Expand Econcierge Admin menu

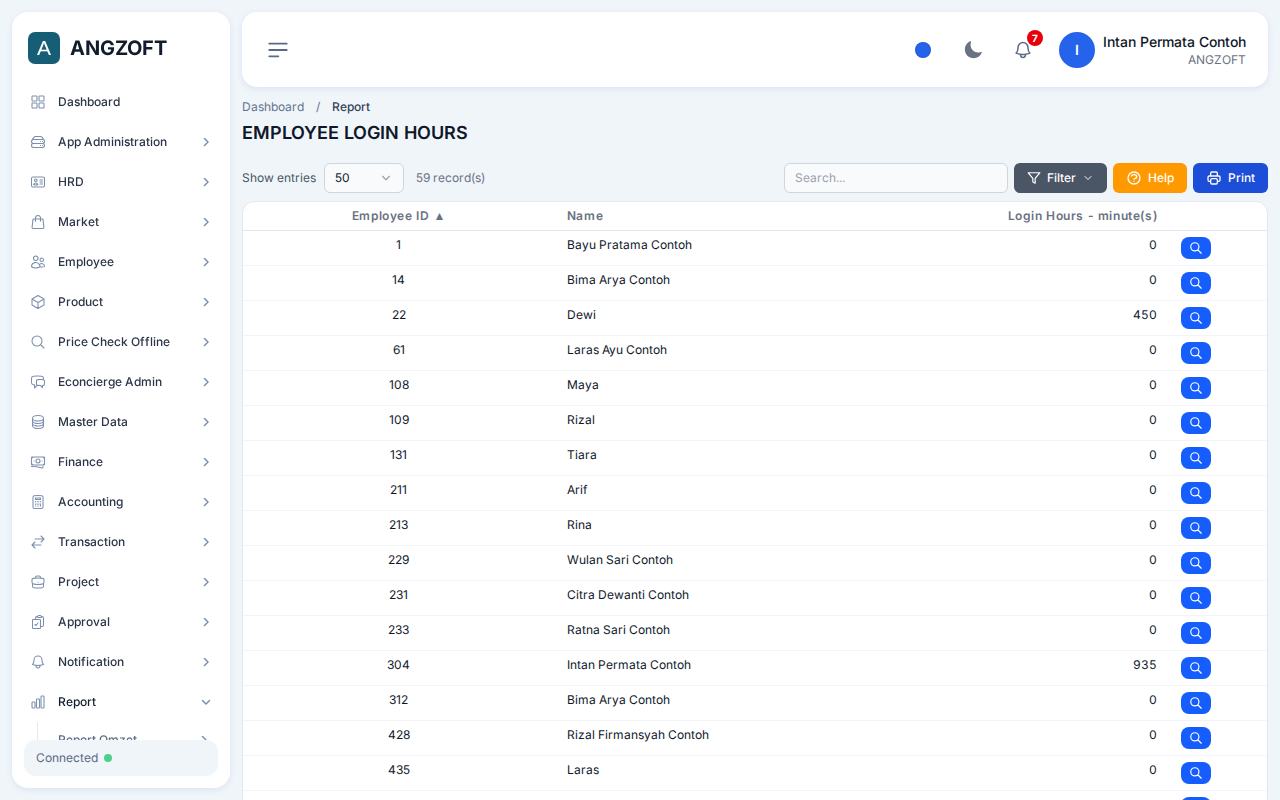(x=121, y=382)
